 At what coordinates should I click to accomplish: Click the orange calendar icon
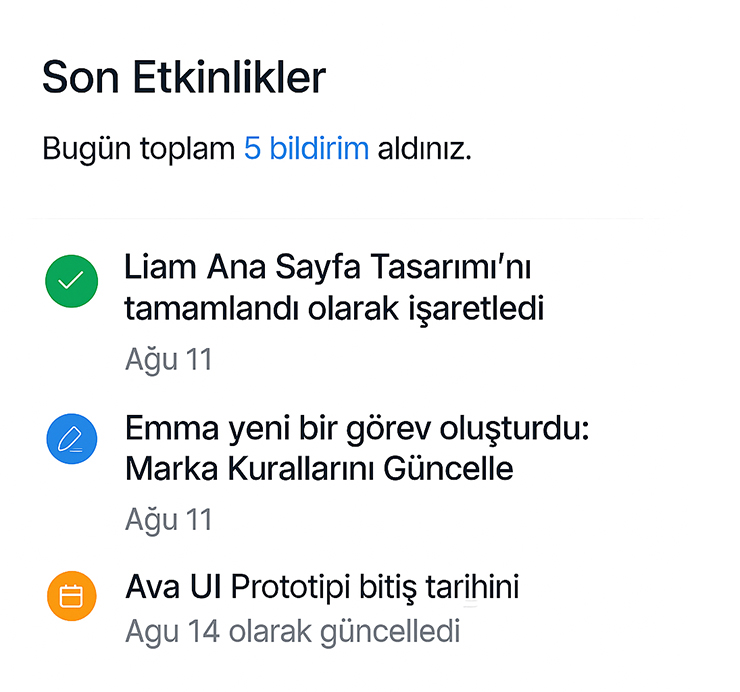pos(71,597)
